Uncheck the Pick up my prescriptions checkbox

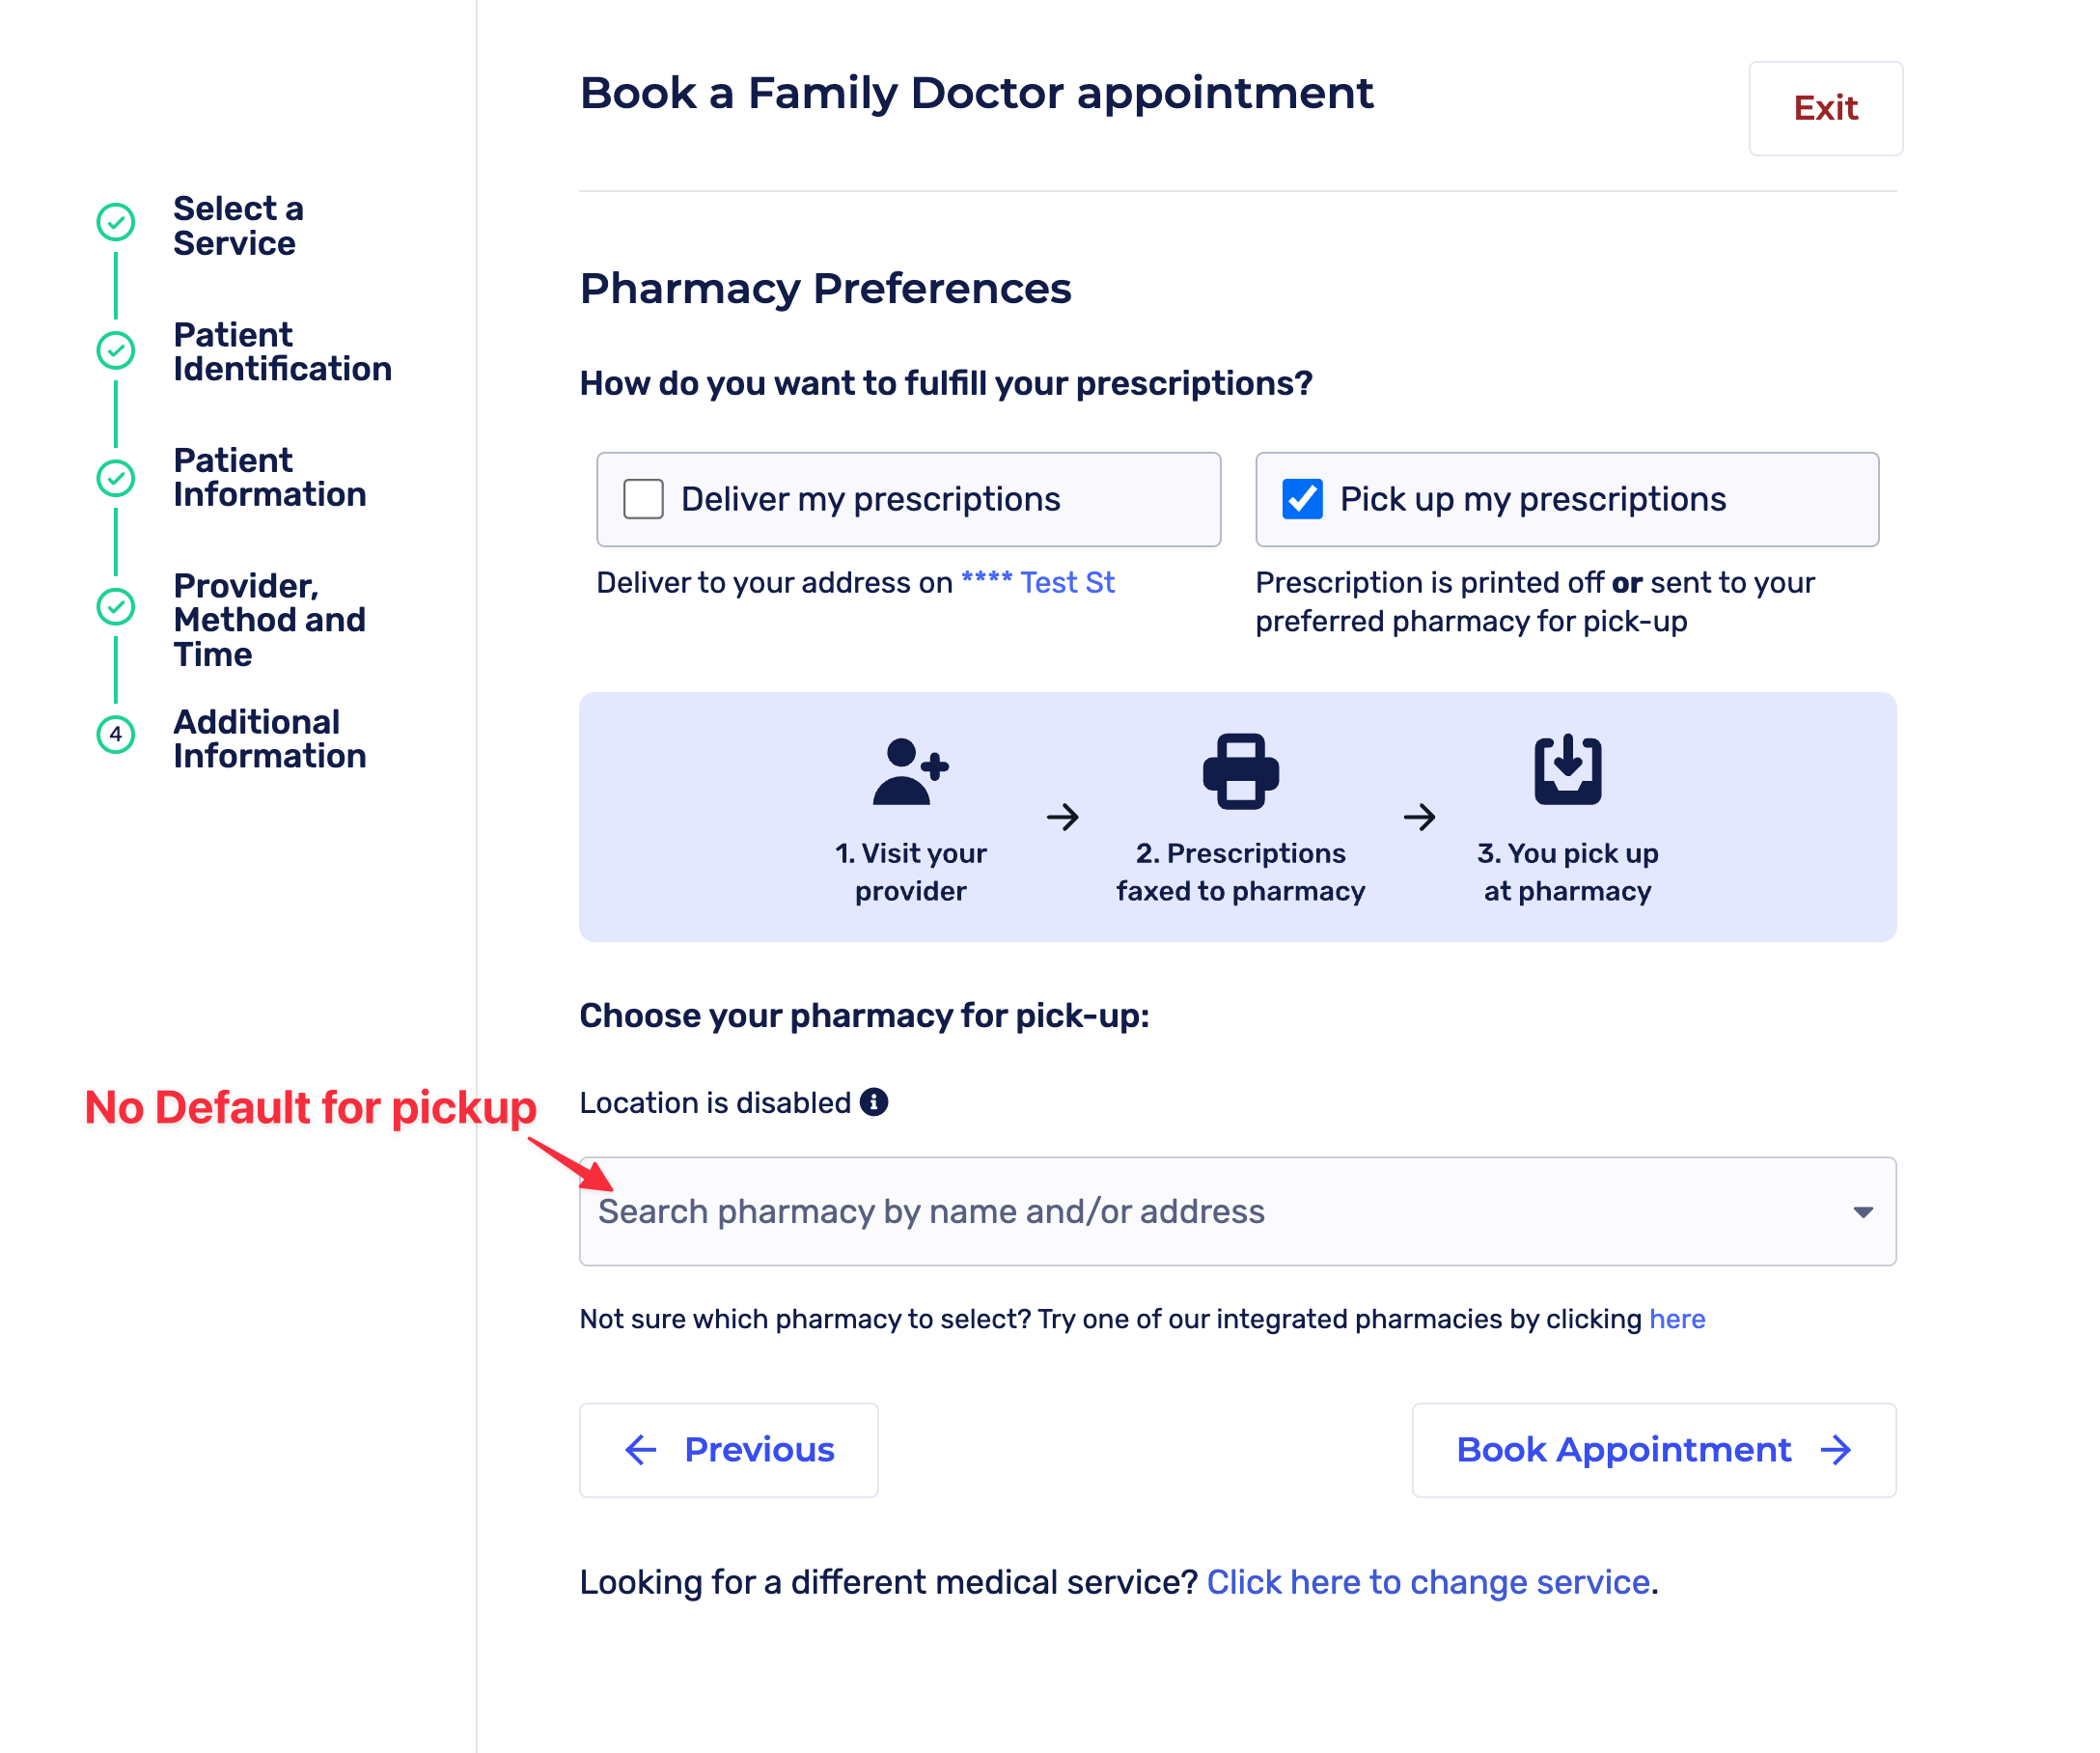pos(1302,499)
